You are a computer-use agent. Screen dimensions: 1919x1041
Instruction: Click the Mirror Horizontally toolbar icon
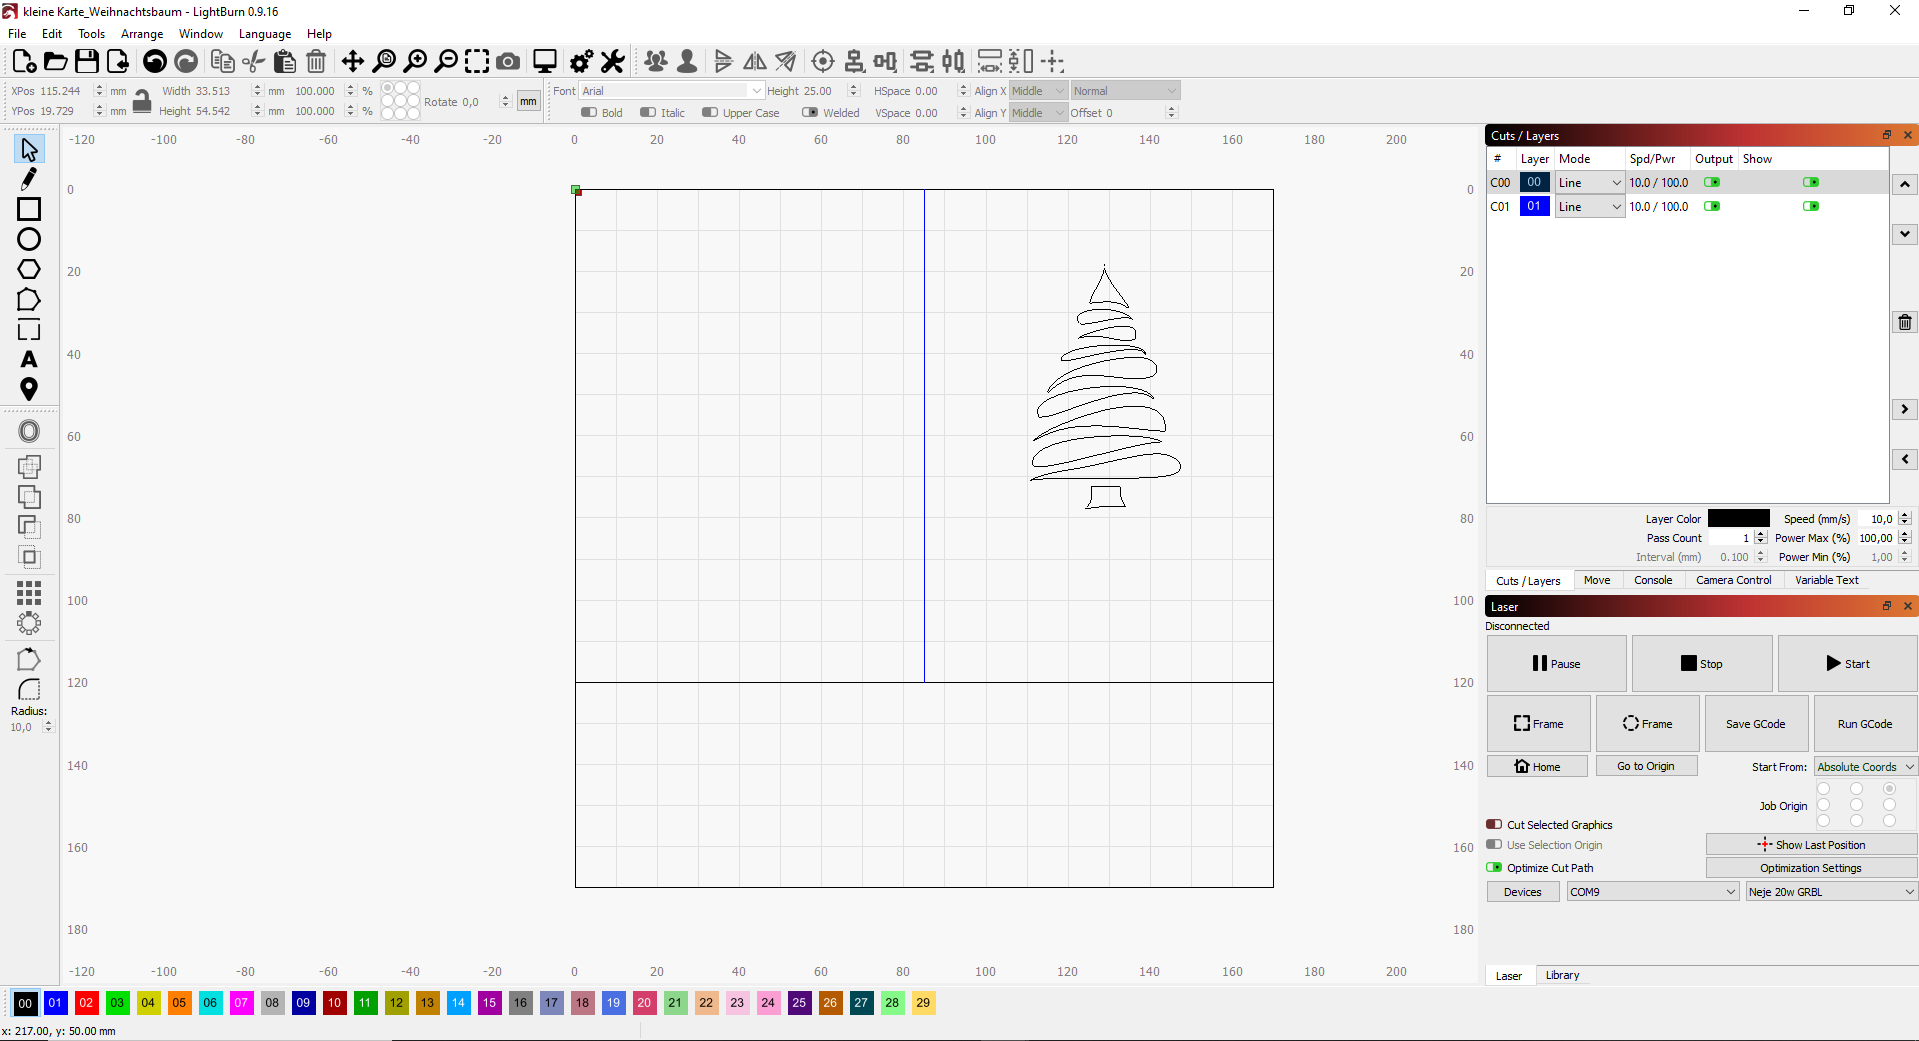[754, 61]
